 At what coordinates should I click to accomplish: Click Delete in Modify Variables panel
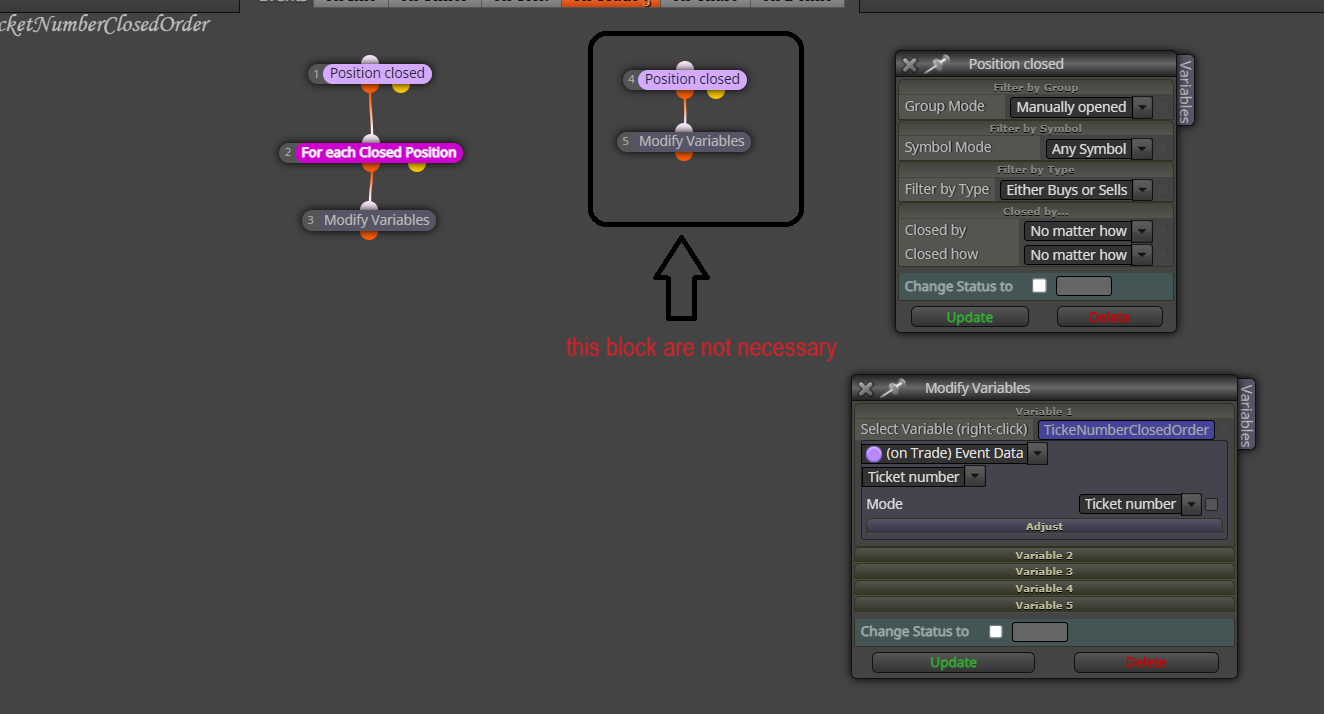point(1146,662)
